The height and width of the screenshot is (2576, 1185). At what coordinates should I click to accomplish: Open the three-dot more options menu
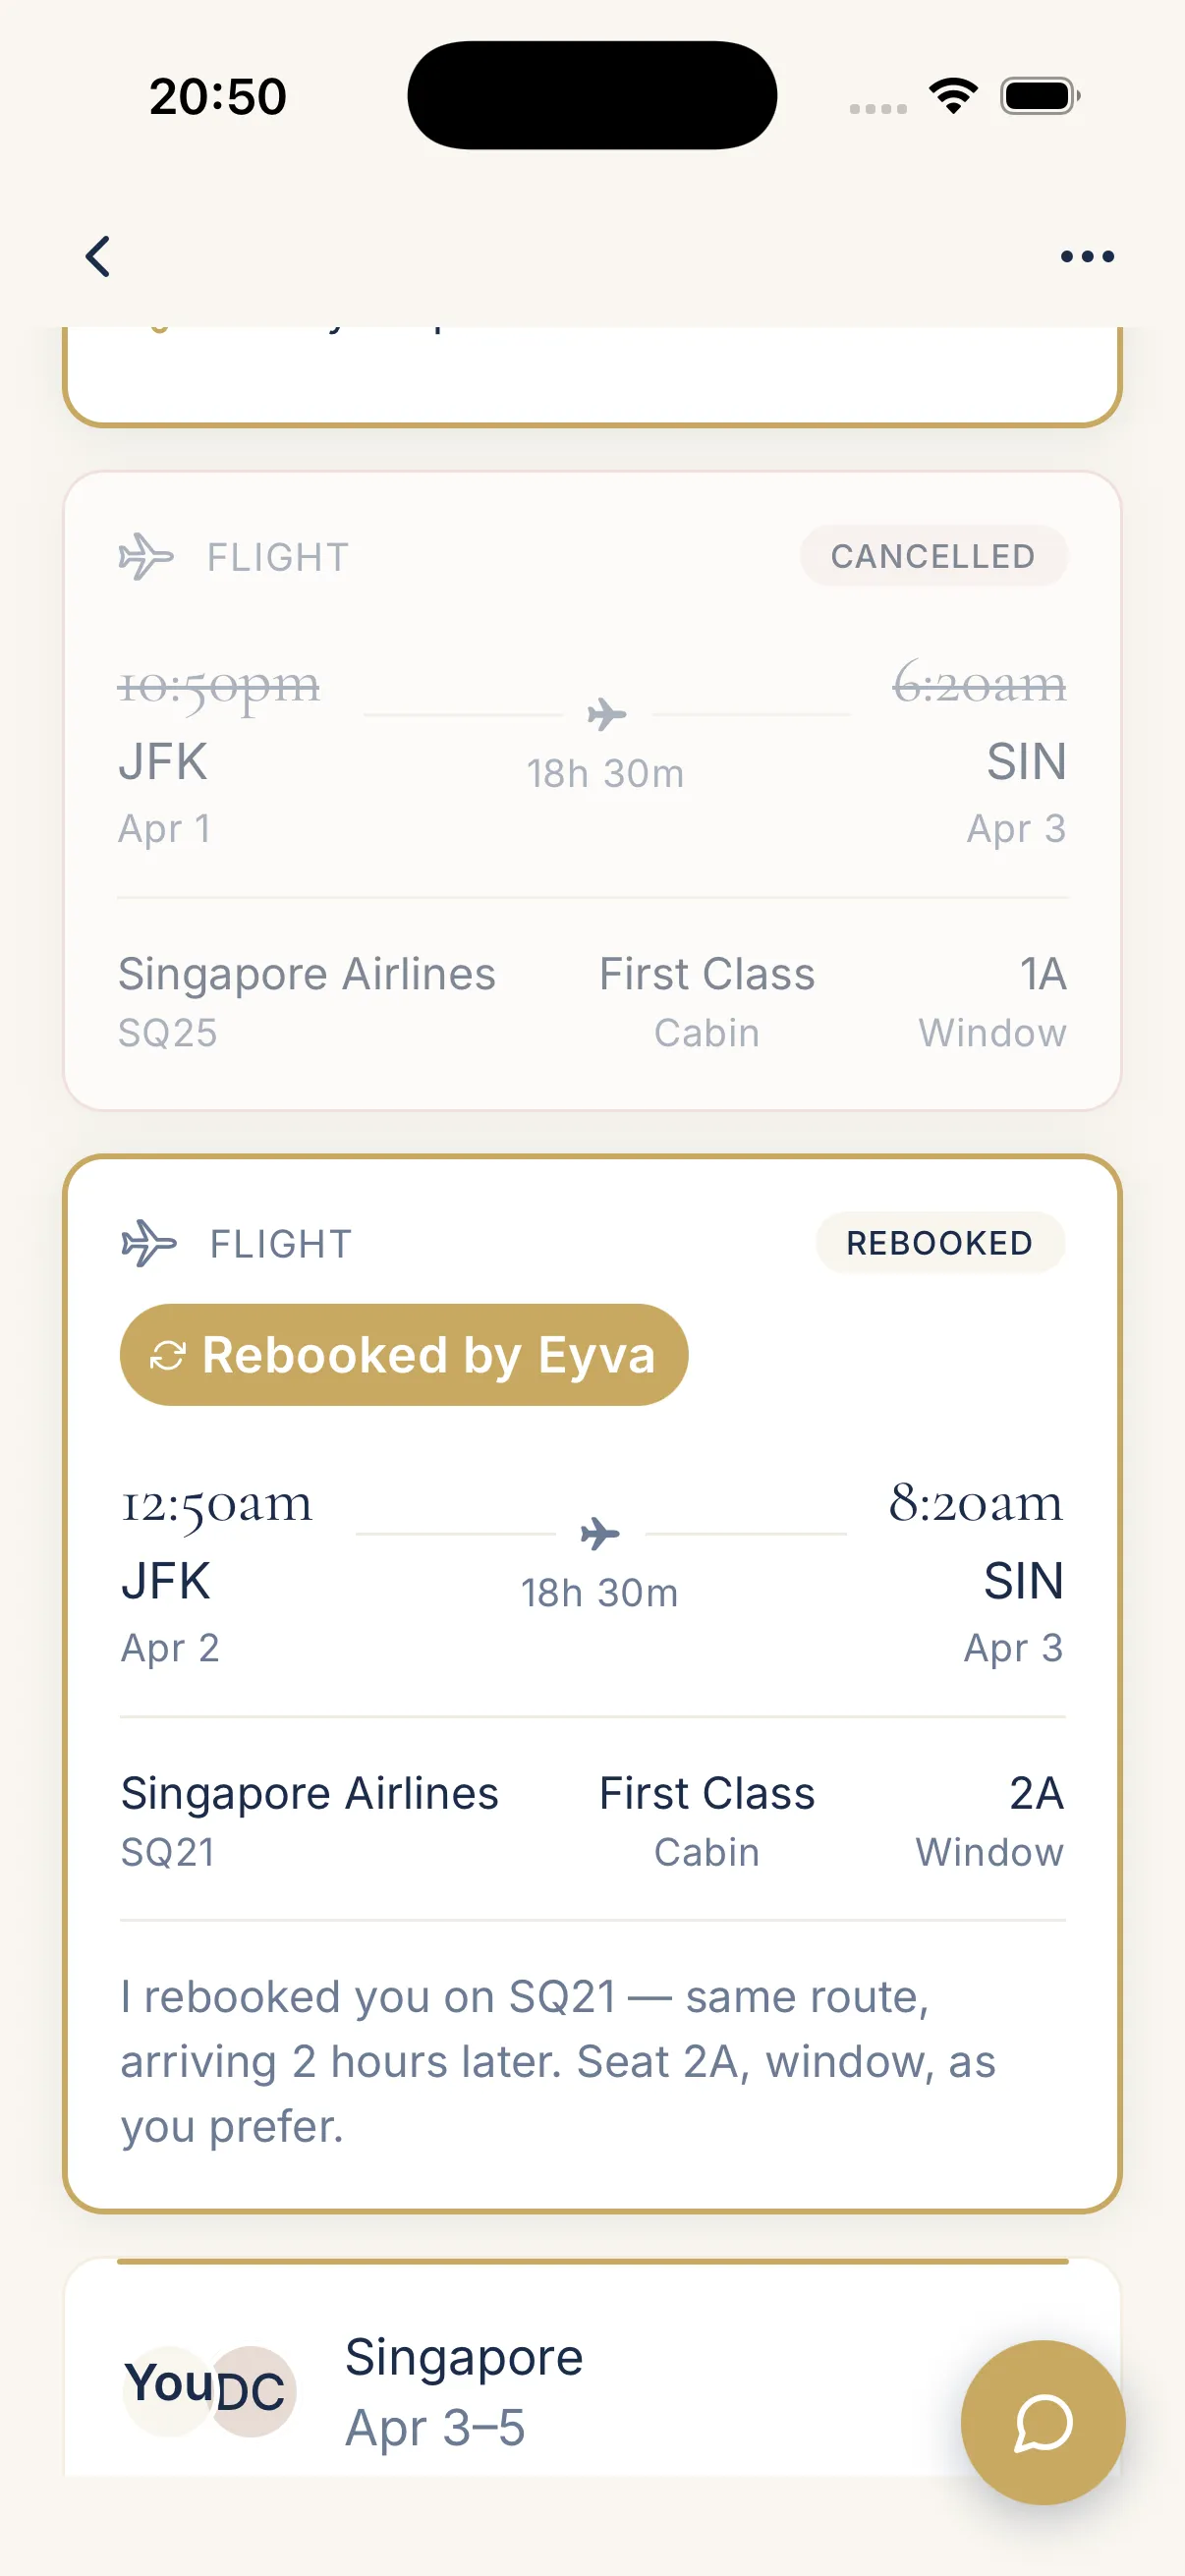point(1086,257)
